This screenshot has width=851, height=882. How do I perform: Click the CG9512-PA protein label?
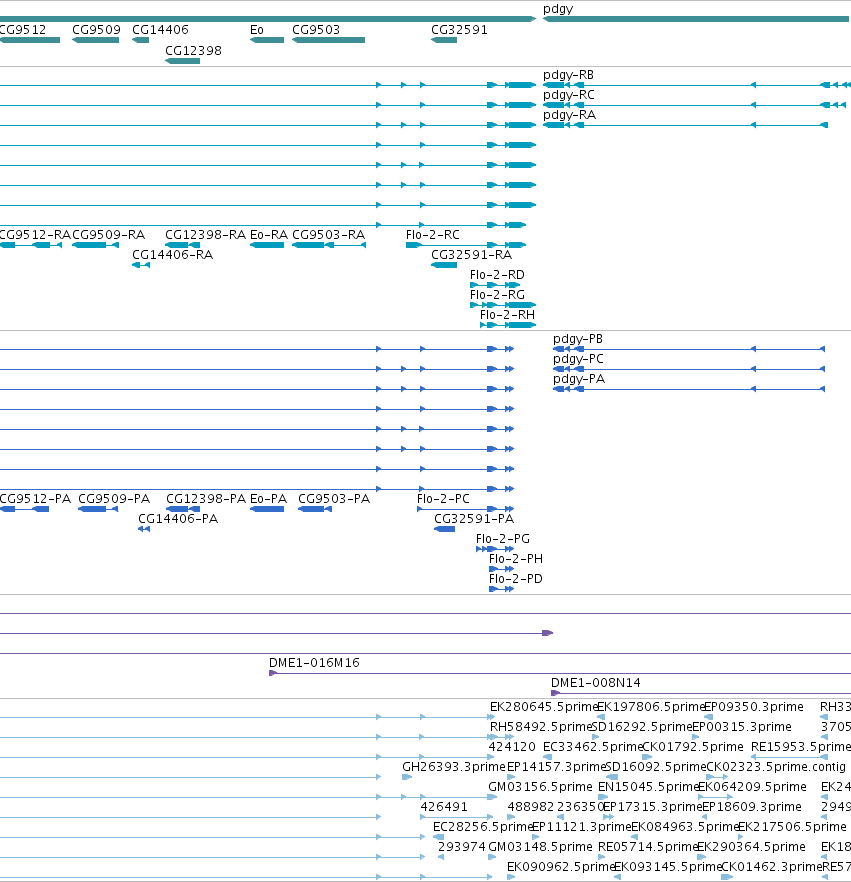pyautogui.click(x=35, y=499)
